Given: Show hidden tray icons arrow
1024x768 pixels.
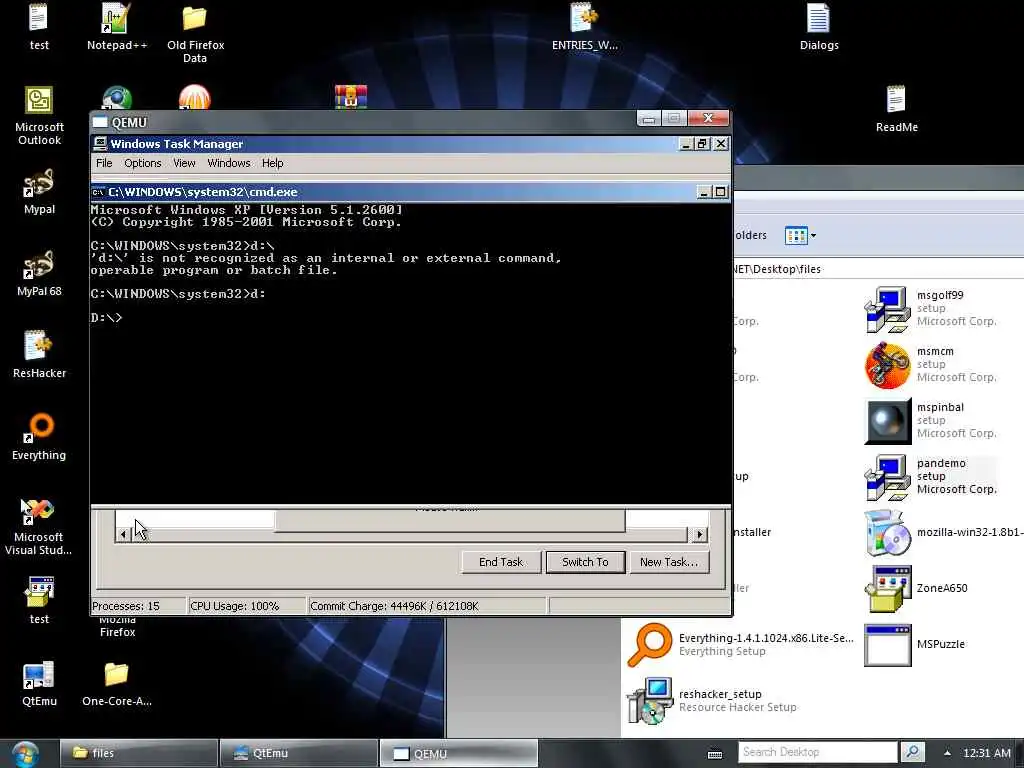Looking at the screenshot, I should (x=948, y=753).
